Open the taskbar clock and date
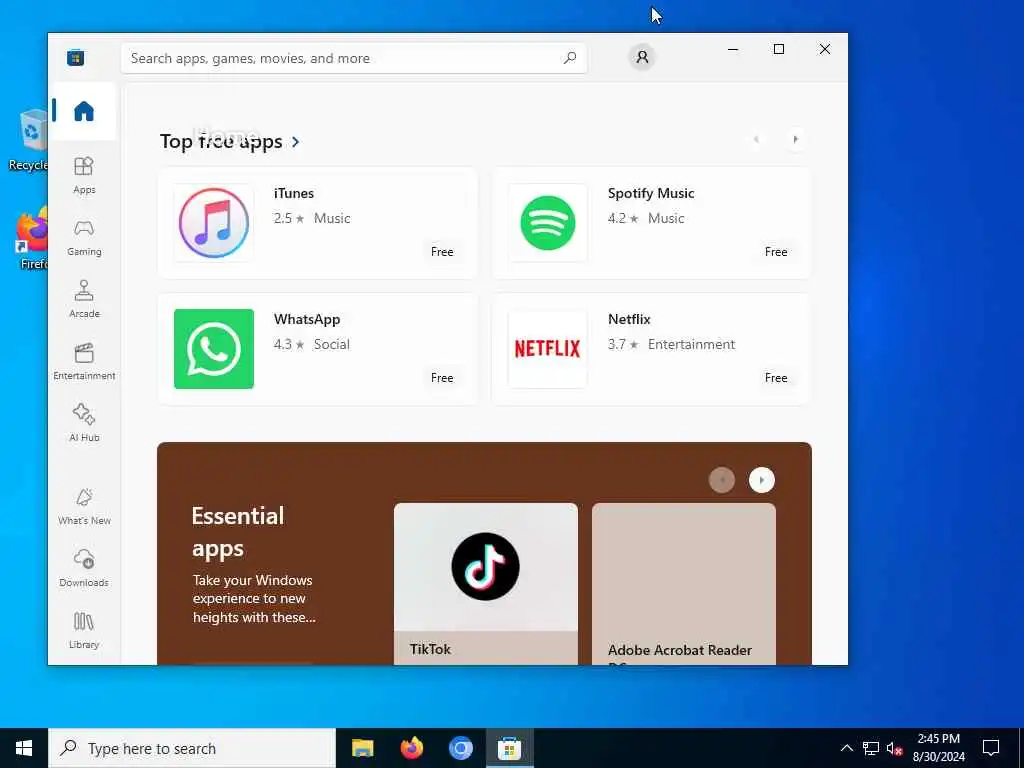1024x768 pixels. point(938,748)
